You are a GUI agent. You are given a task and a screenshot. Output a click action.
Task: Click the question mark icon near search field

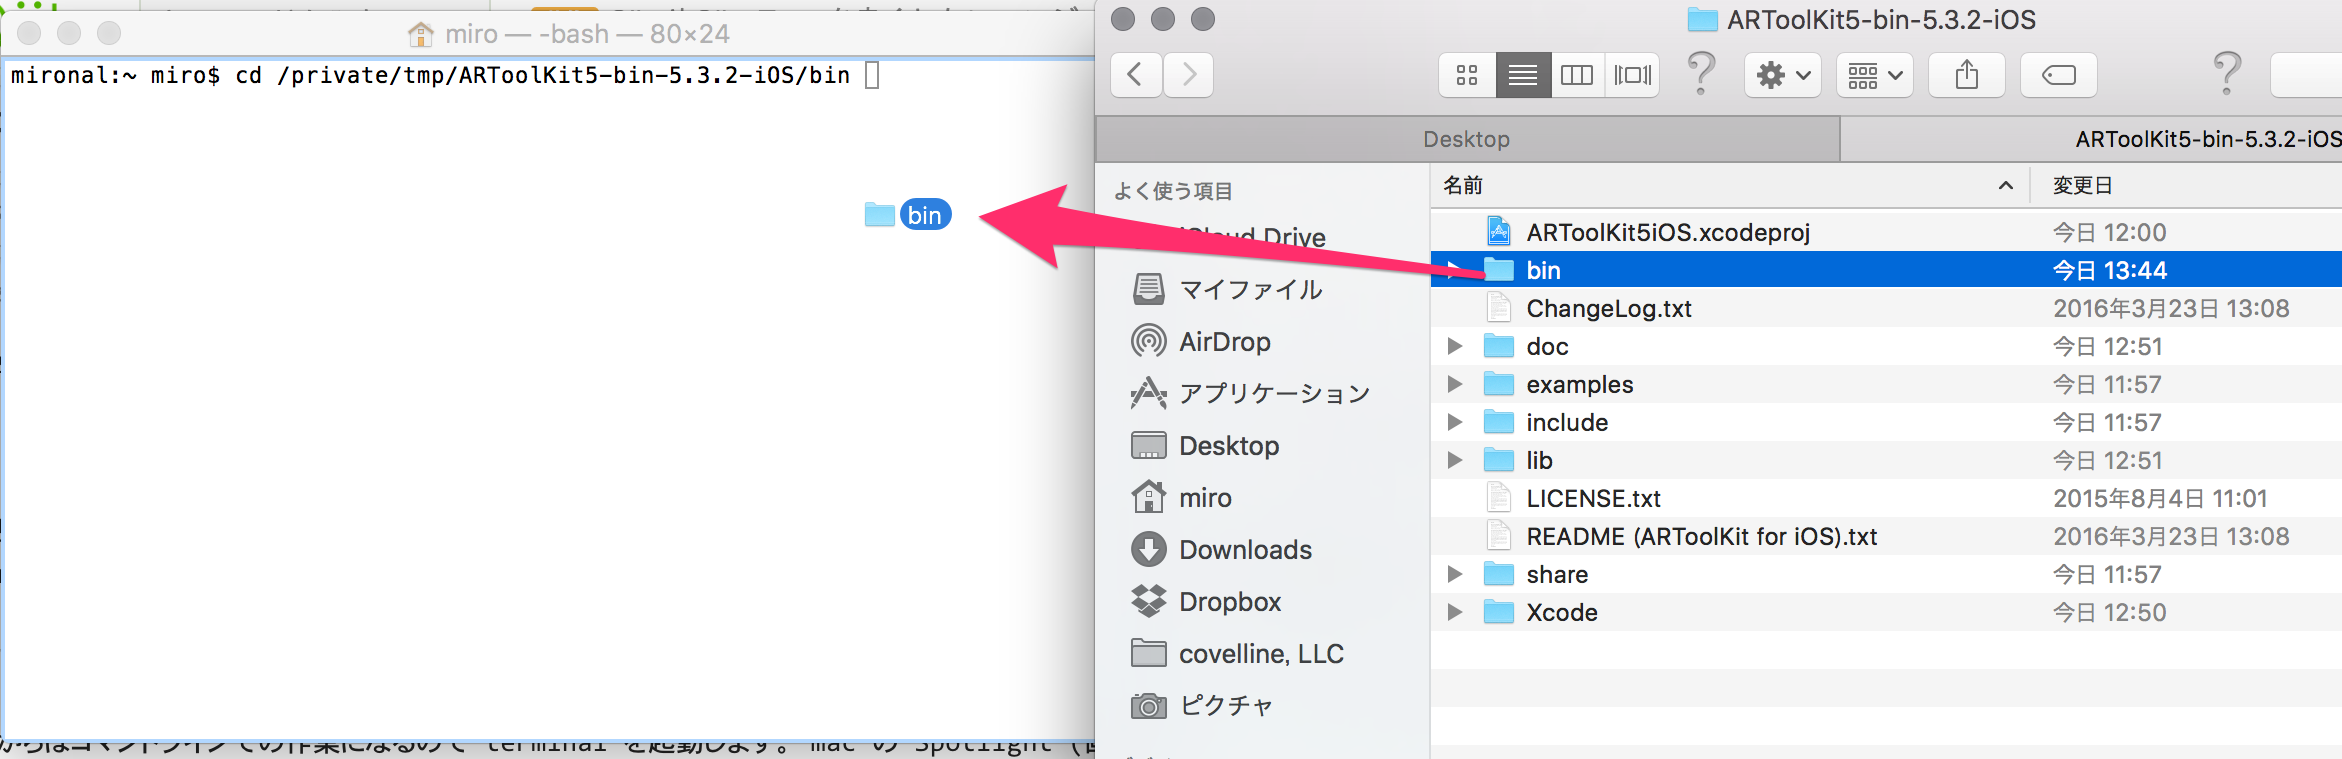(2227, 73)
